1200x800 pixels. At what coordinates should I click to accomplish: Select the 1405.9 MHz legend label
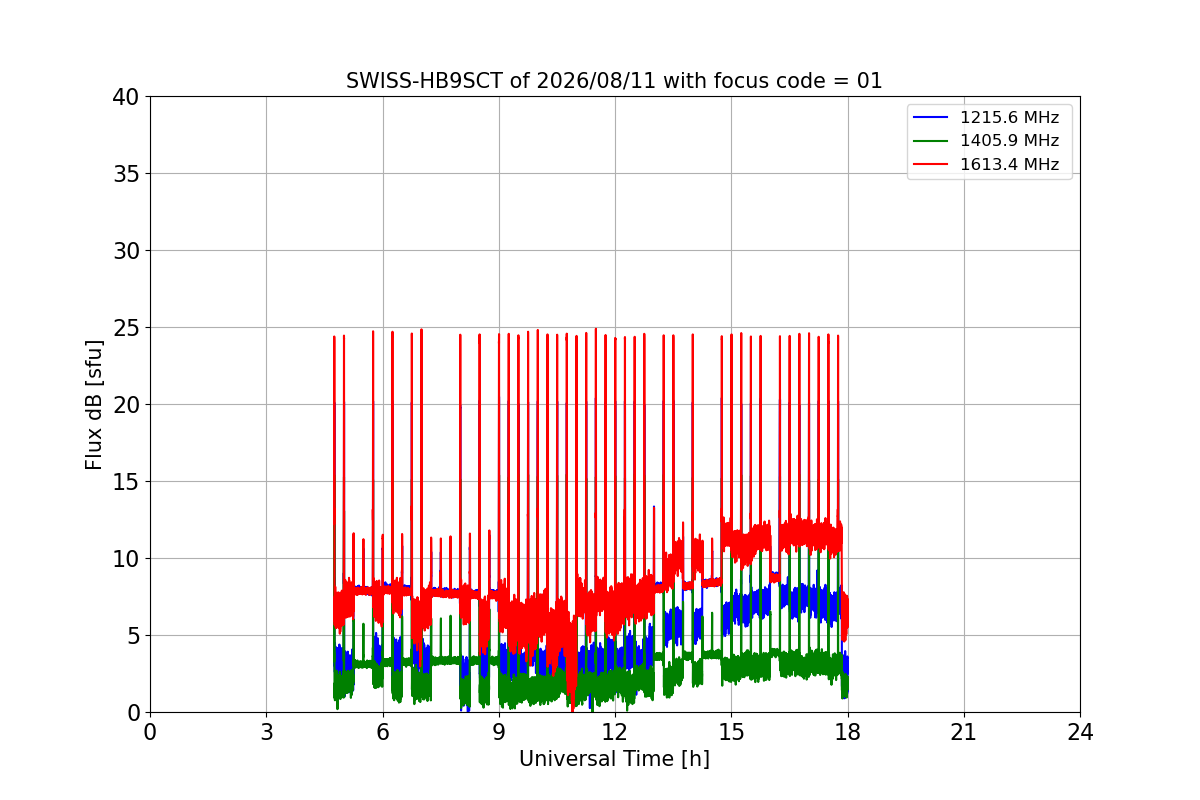point(1009,141)
